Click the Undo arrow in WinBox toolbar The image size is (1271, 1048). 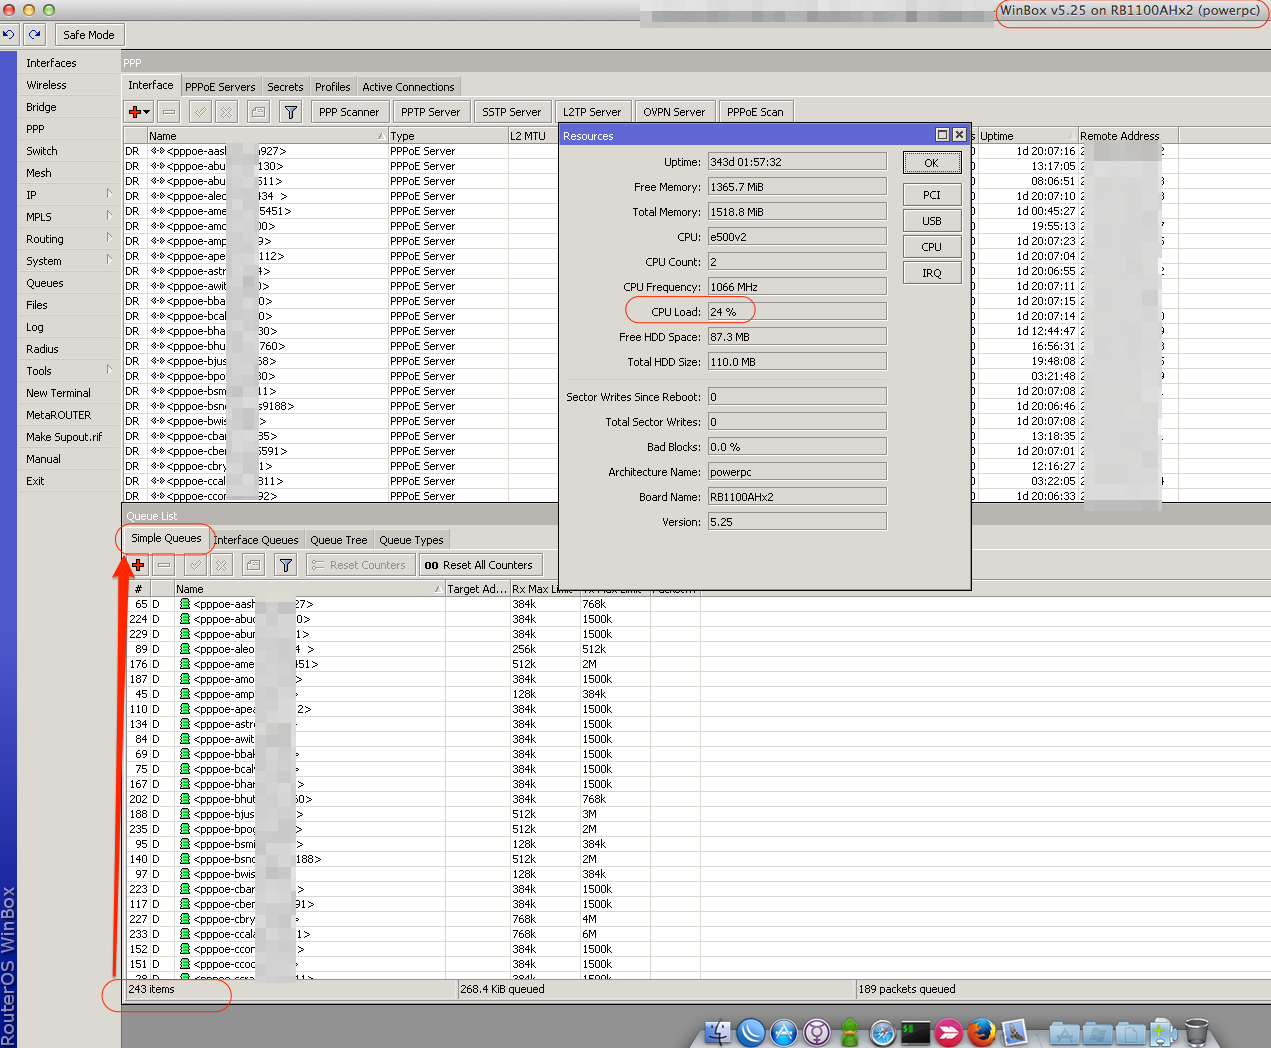tap(9, 34)
